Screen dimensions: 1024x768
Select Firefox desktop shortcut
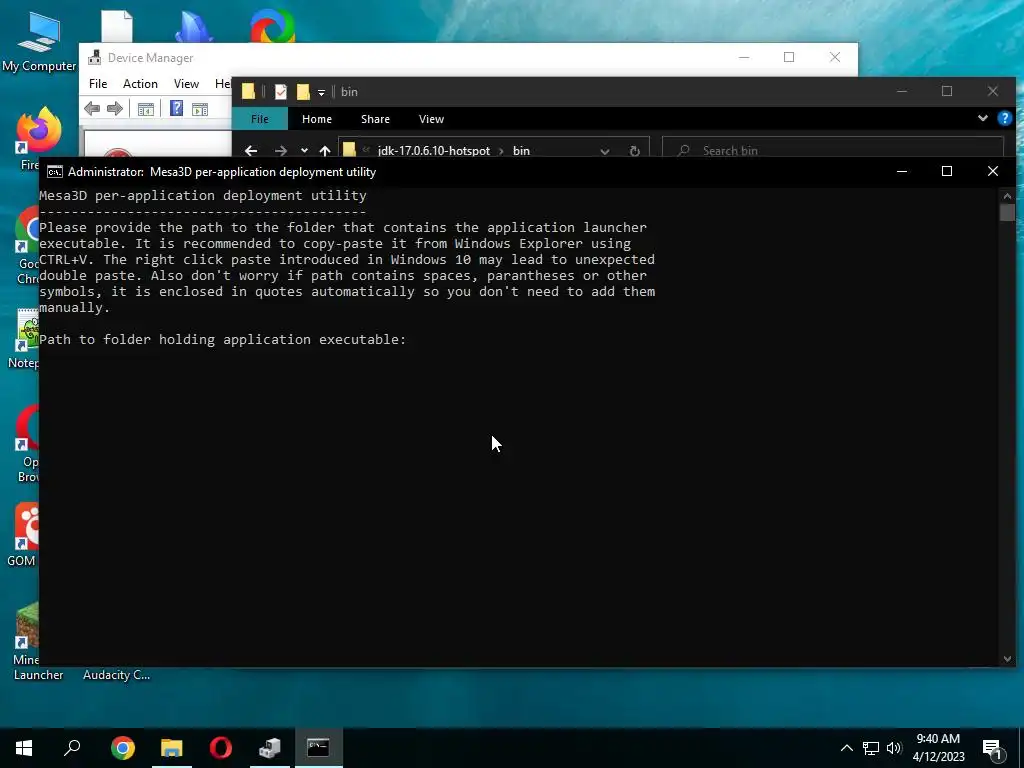30,140
